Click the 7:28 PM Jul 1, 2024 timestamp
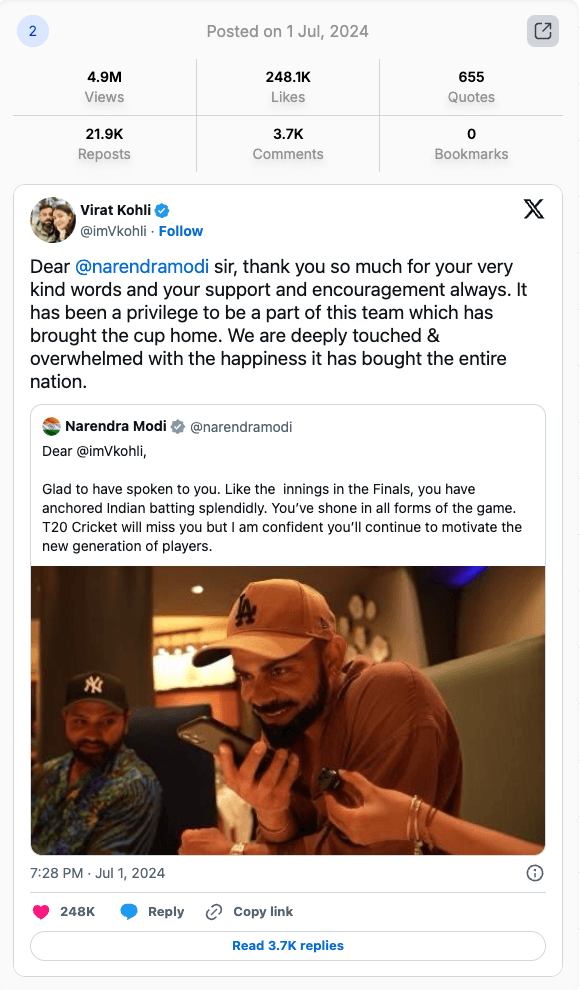 97,873
